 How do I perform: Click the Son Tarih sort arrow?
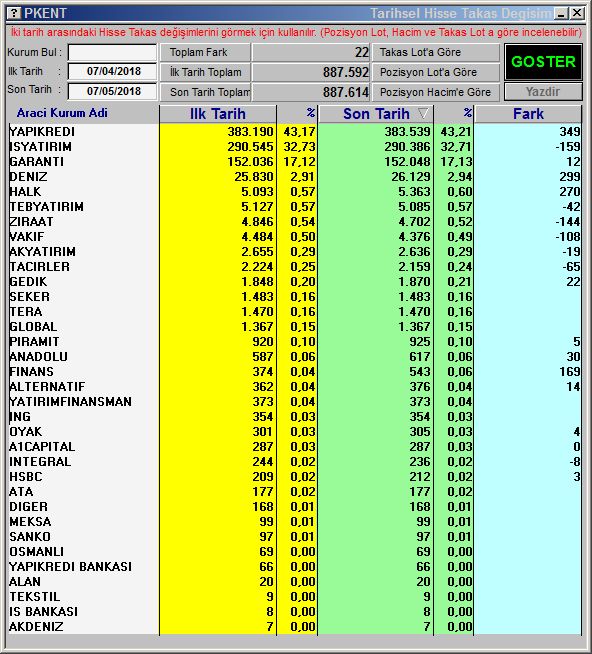tap(423, 113)
